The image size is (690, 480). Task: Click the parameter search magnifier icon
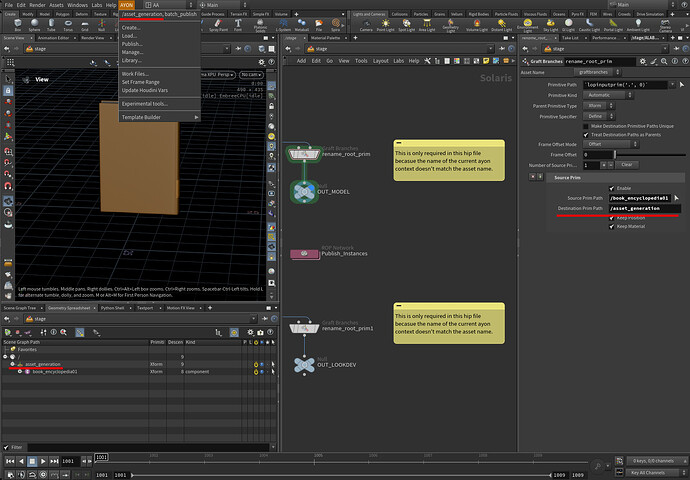[x=664, y=61]
